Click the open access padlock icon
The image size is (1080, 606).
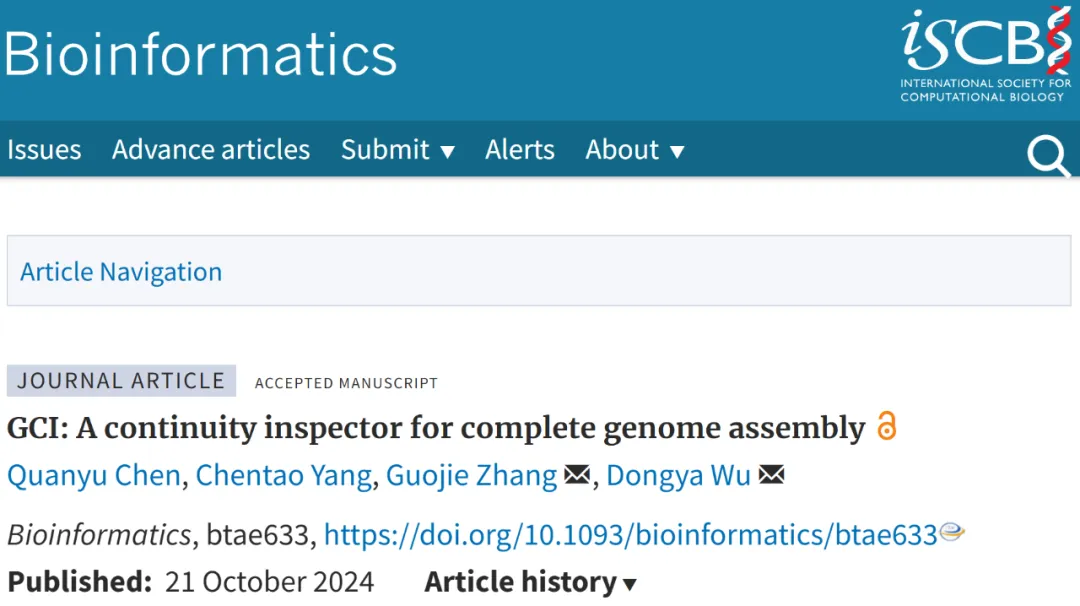pyautogui.click(x=886, y=426)
